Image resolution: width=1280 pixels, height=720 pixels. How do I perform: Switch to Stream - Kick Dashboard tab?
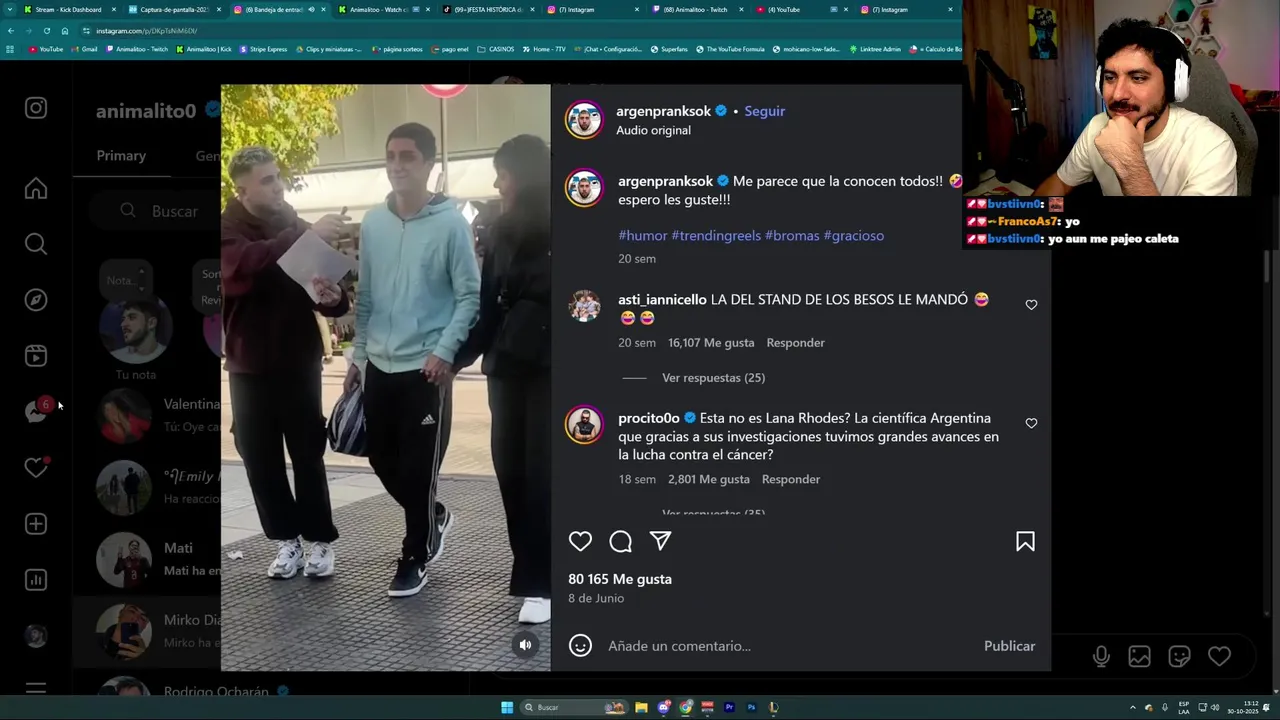[x=68, y=10]
